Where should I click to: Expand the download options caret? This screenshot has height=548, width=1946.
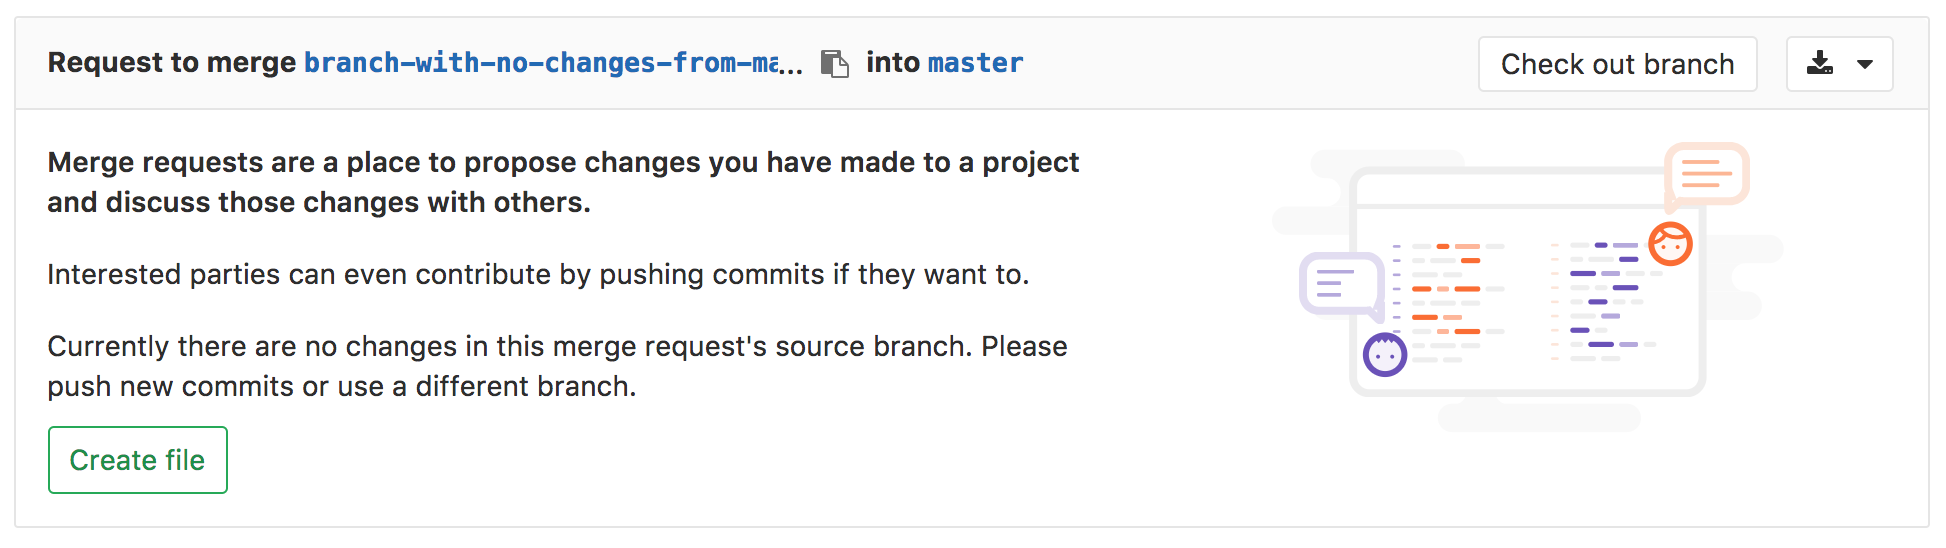[1865, 64]
